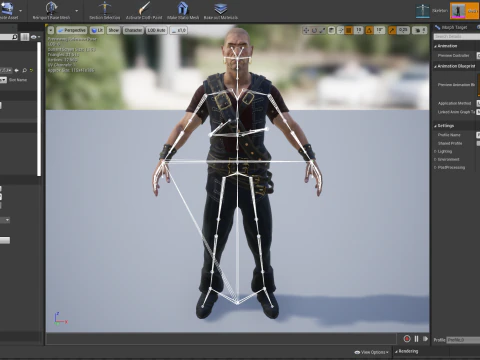Open the camera speed setting
480x360 pixels.
(x=420, y=31)
